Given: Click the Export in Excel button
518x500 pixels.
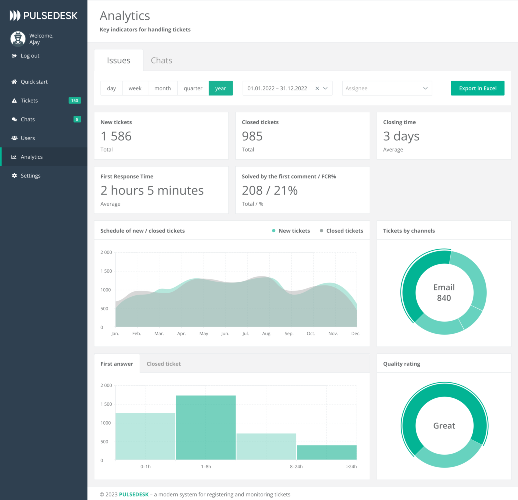Looking at the screenshot, I should (477, 88).
